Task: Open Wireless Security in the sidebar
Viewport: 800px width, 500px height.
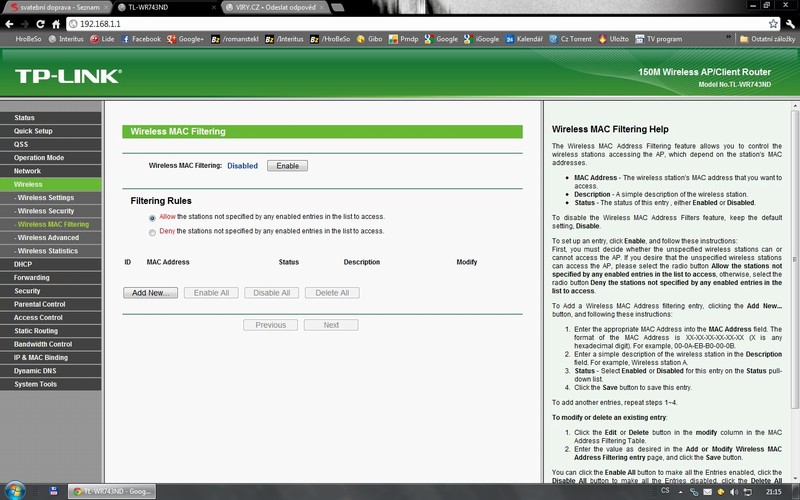Action: (x=45, y=211)
